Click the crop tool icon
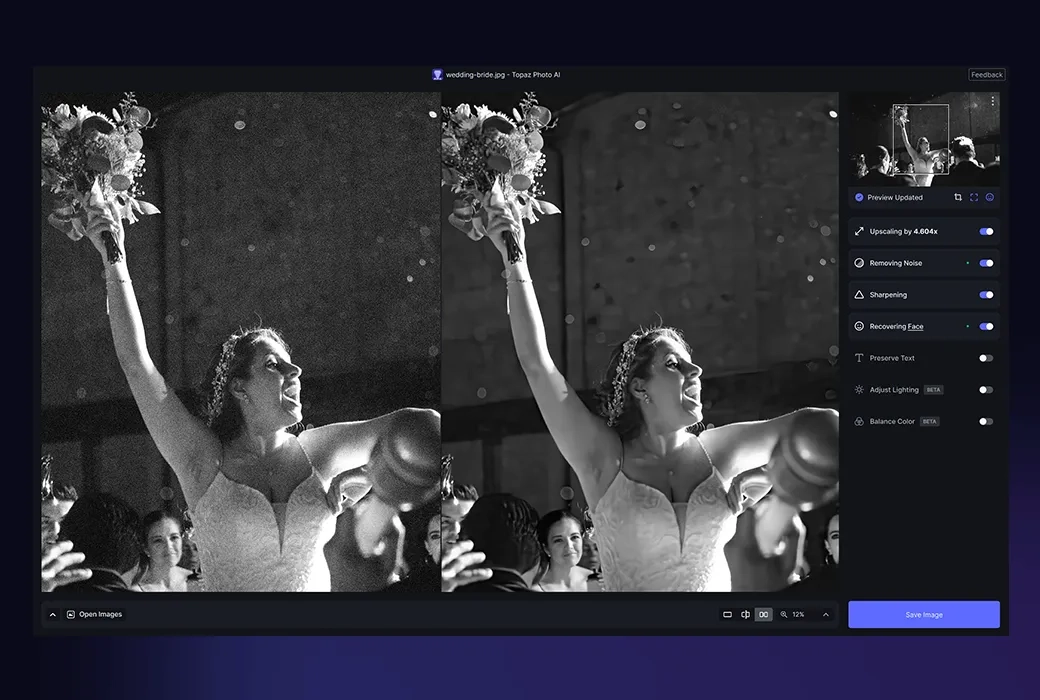Viewport: 1040px width, 700px height. click(x=958, y=197)
